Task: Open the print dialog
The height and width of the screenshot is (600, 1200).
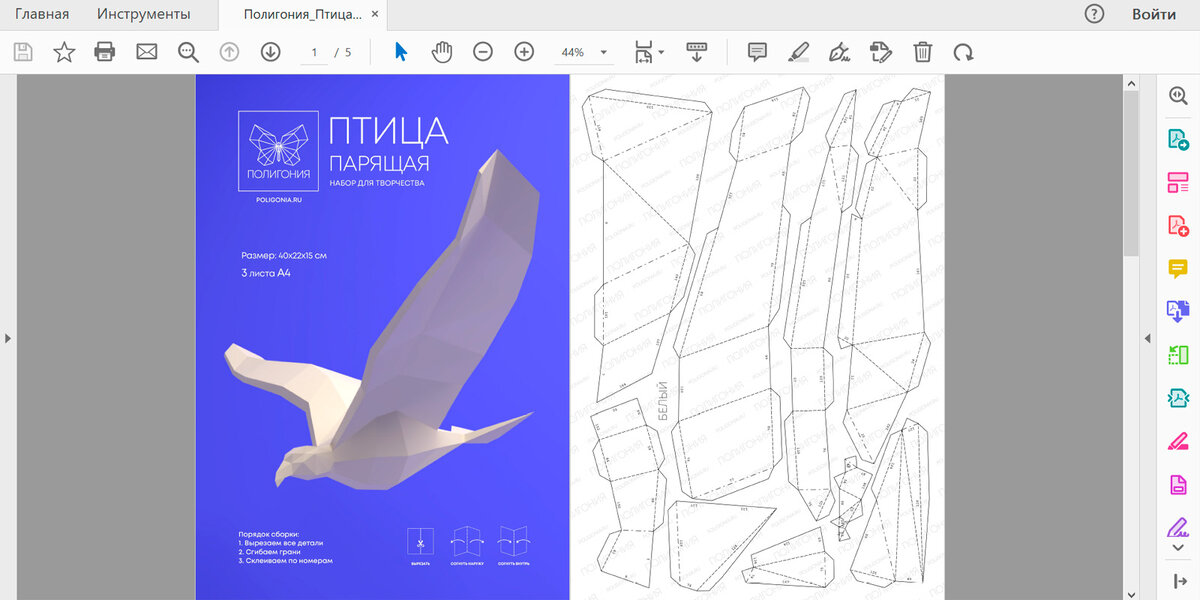Action: (105, 52)
